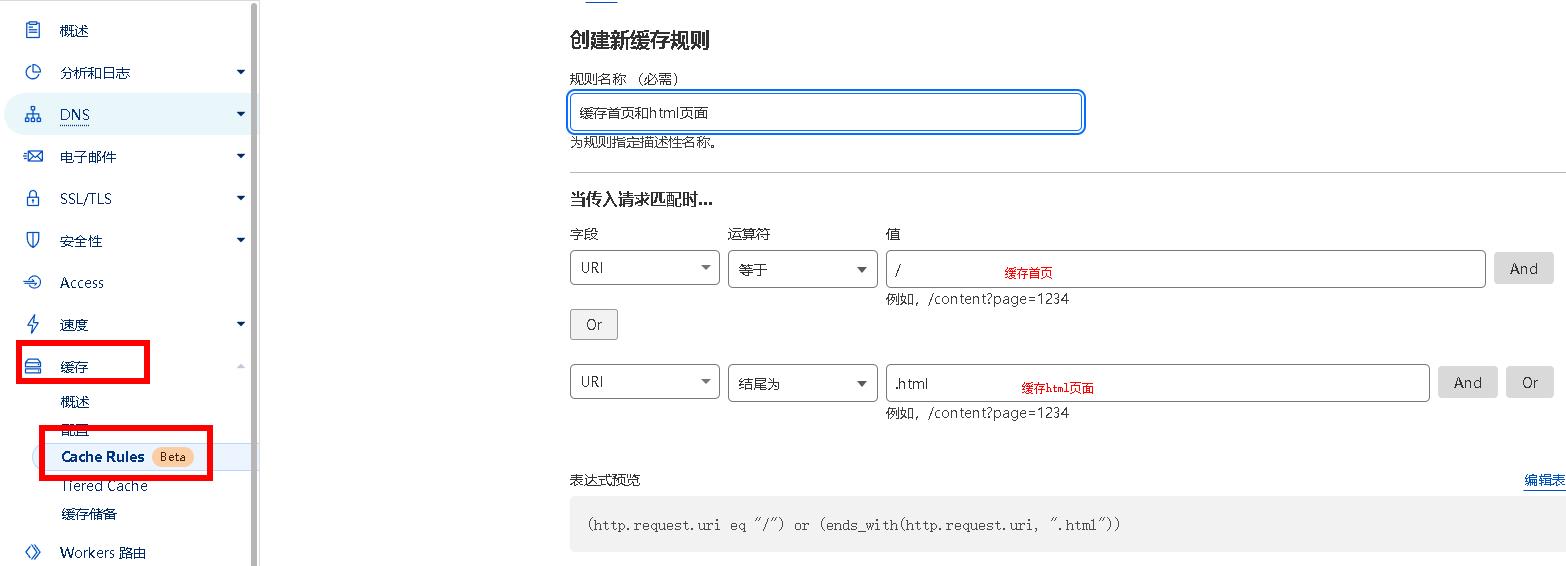The height and width of the screenshot is (566, 1566).
Task: Open the first URI field dropdown
Action: (644, 268)
